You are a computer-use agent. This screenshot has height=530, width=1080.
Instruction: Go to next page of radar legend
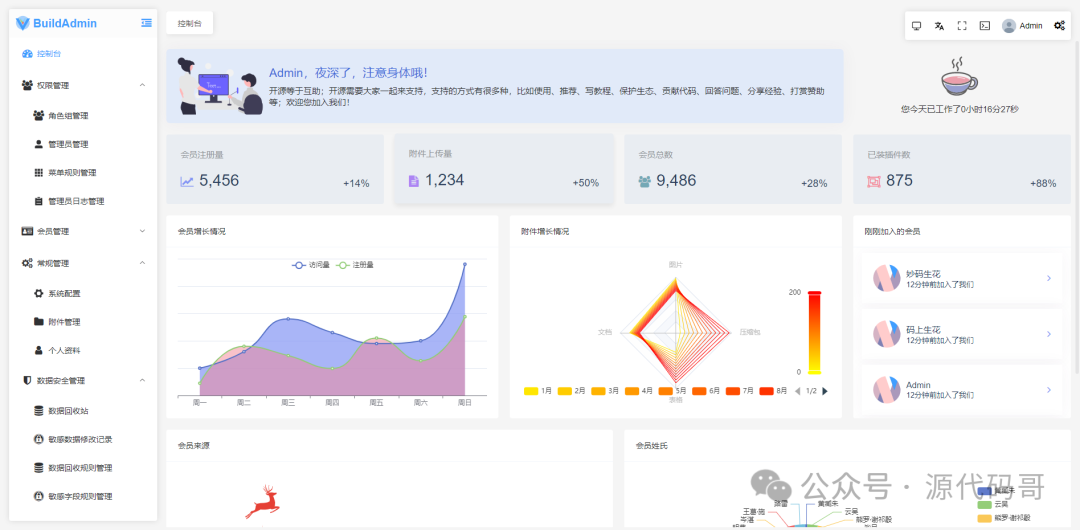pyautogui.click(x=825, y=391)
